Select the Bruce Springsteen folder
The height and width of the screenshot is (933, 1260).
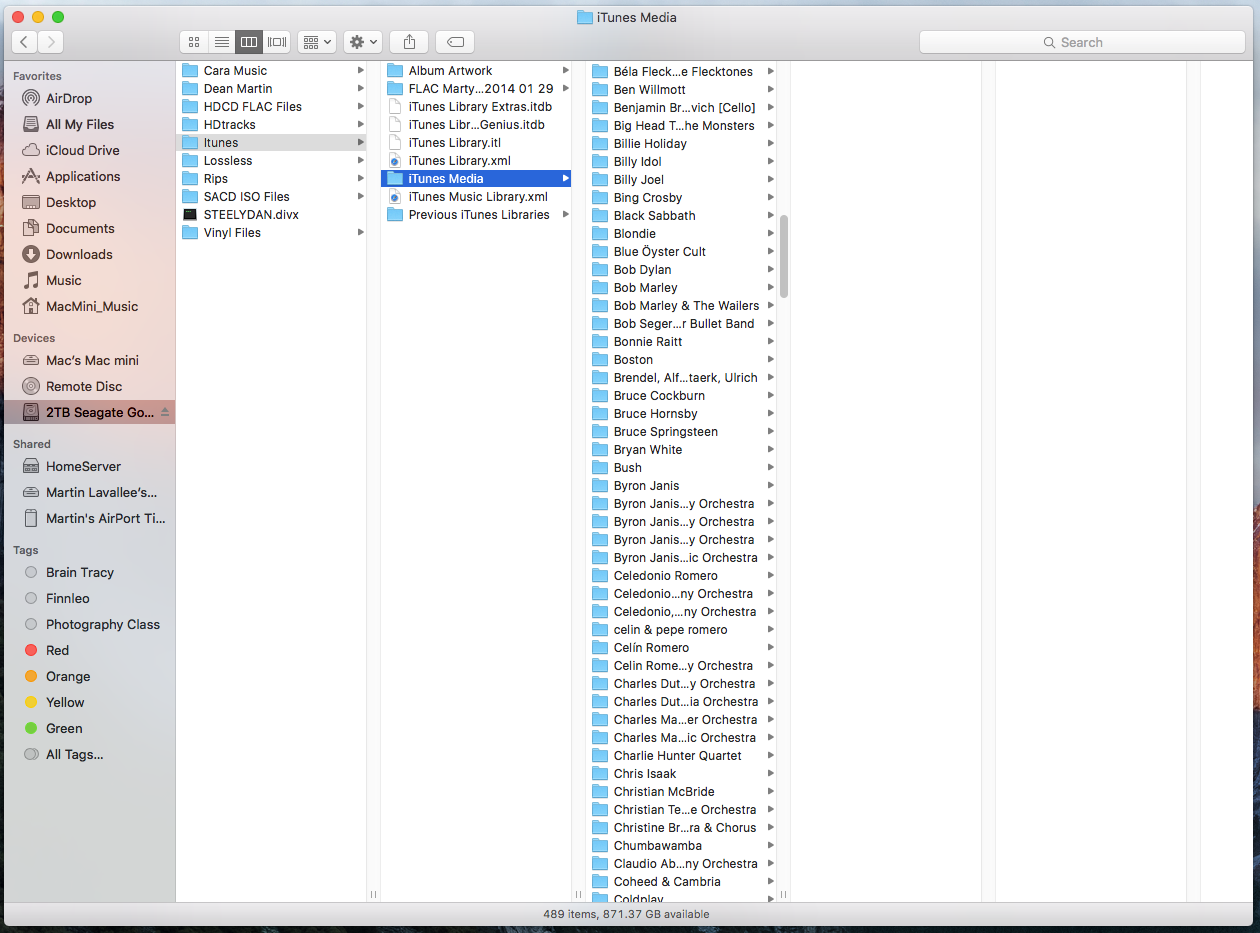click(x=682, y=432)
